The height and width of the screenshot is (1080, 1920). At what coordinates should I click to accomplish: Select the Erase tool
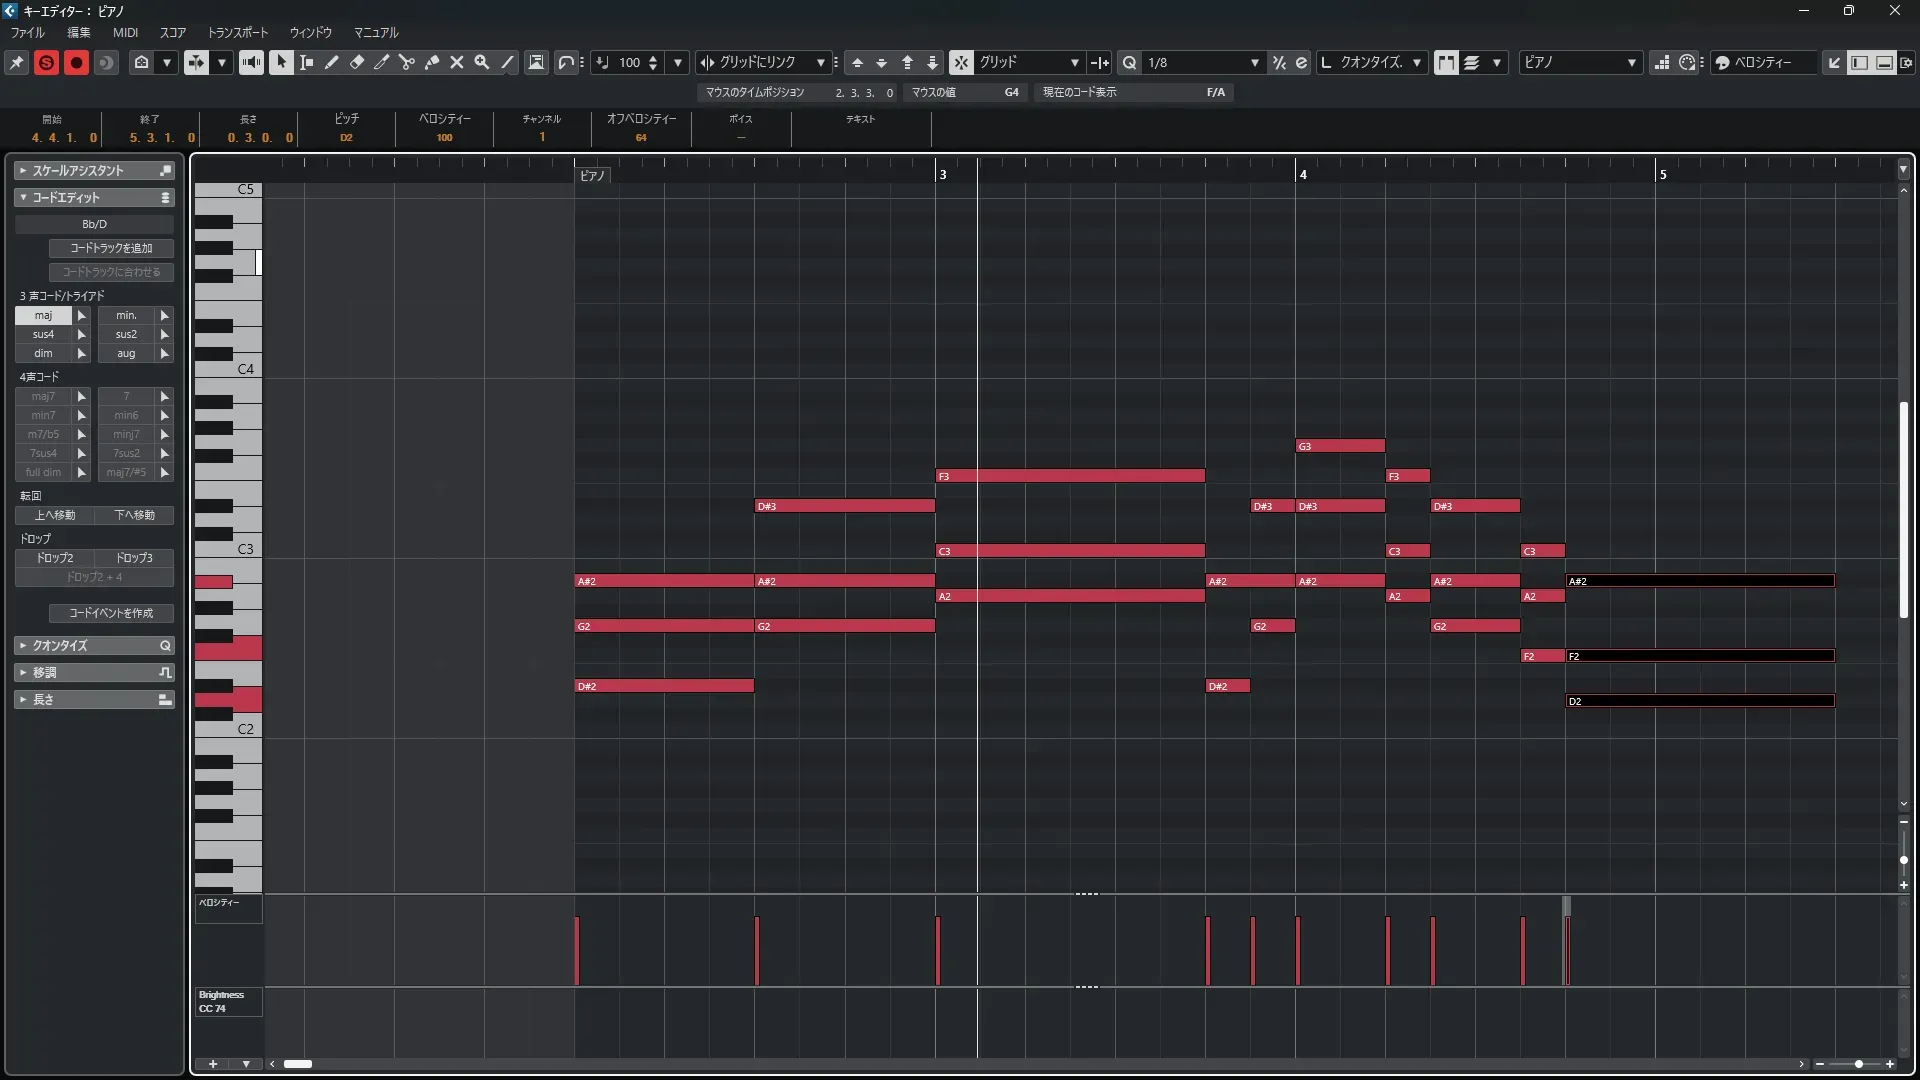pos(357,62)
